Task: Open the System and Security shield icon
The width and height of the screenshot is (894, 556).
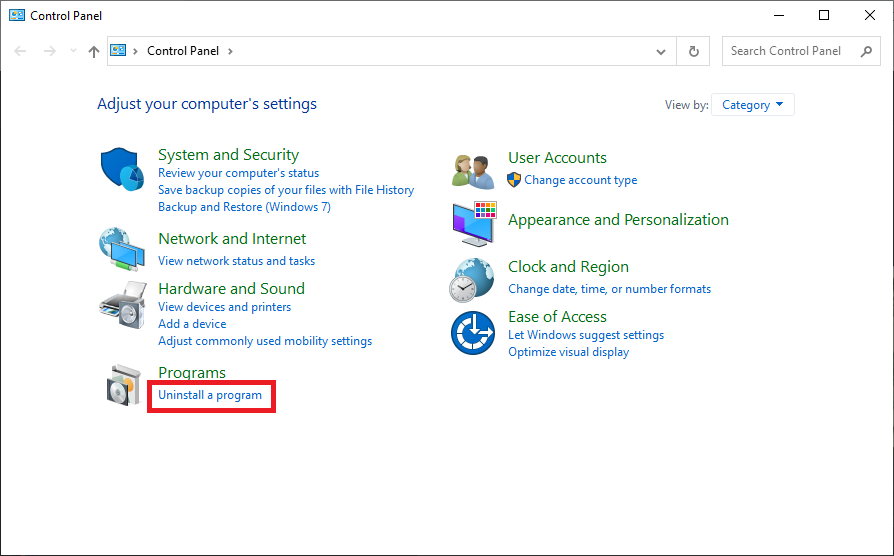Action: [x=122, y=169]
